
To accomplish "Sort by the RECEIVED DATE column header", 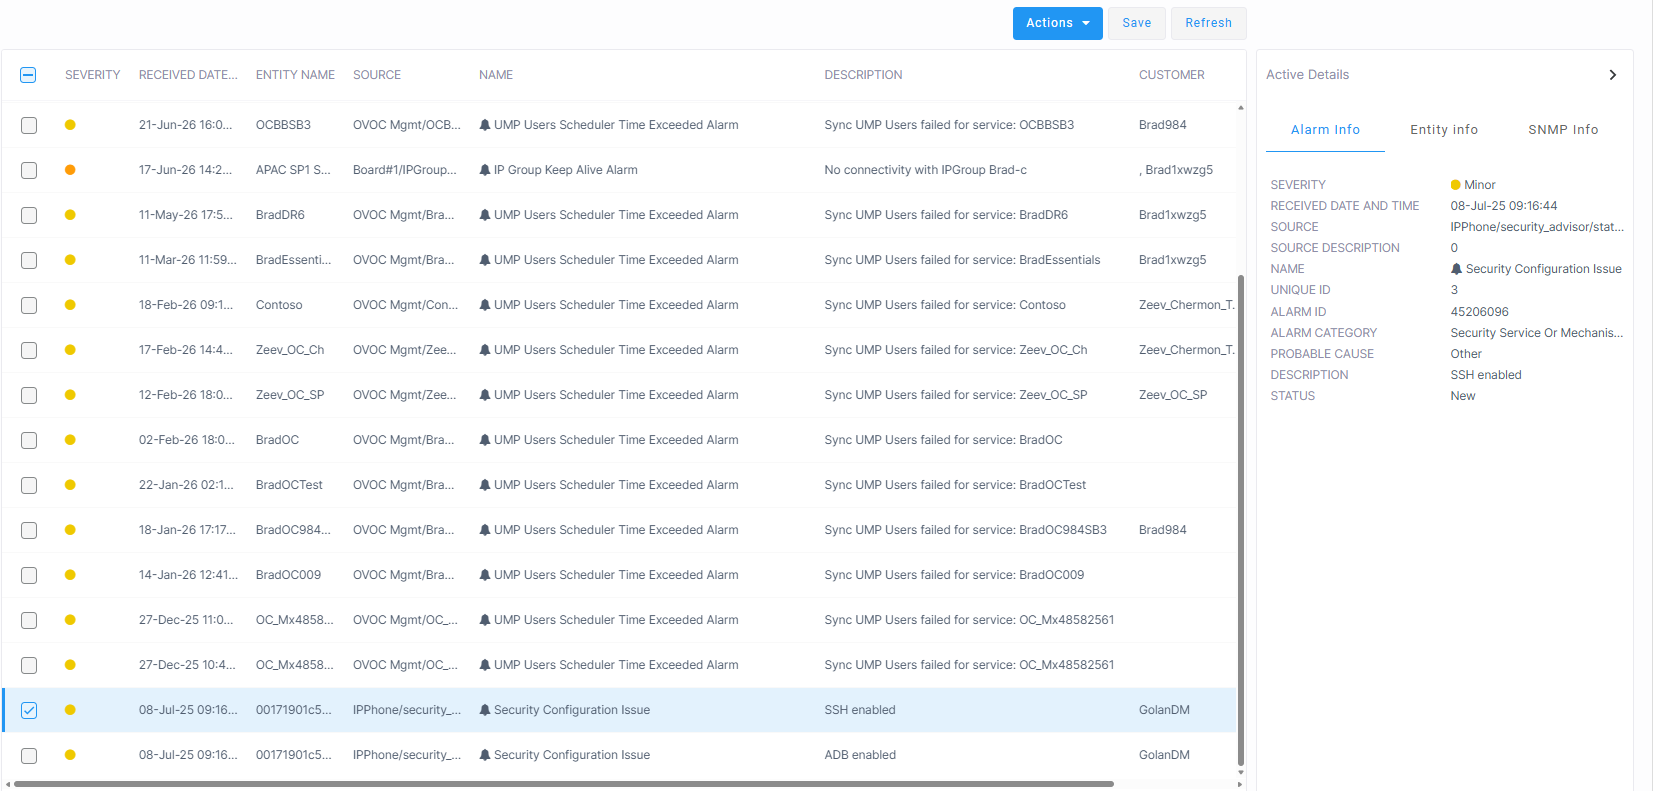I will point(188,75).
